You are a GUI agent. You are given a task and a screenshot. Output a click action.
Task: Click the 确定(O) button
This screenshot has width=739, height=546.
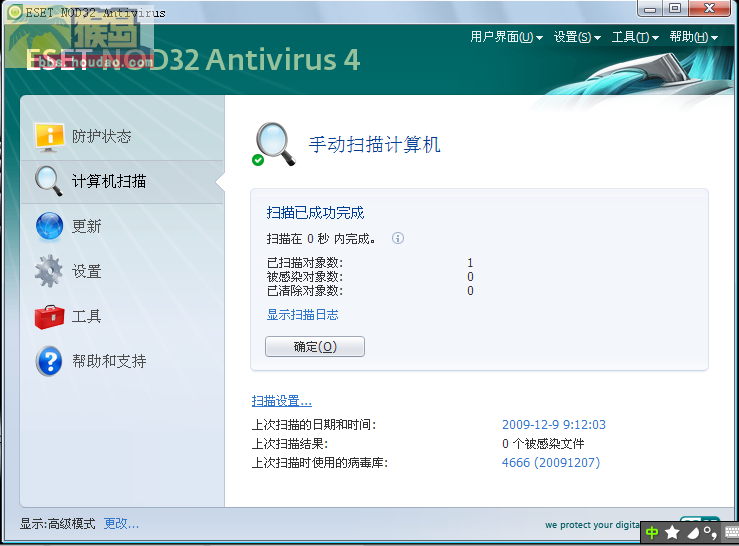(315, 347)
